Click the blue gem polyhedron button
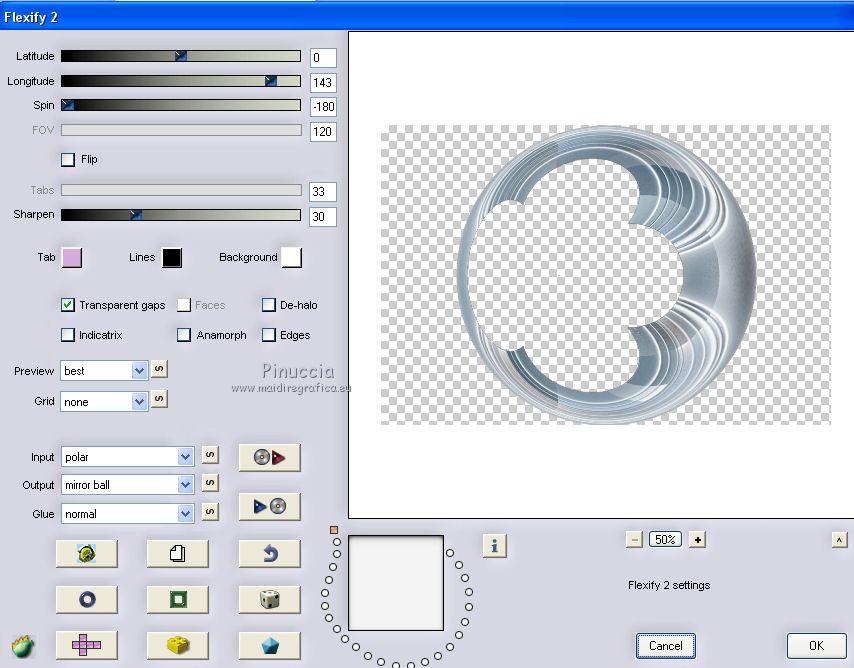This screenshot has width=854, height=668. tap(270, 646)
